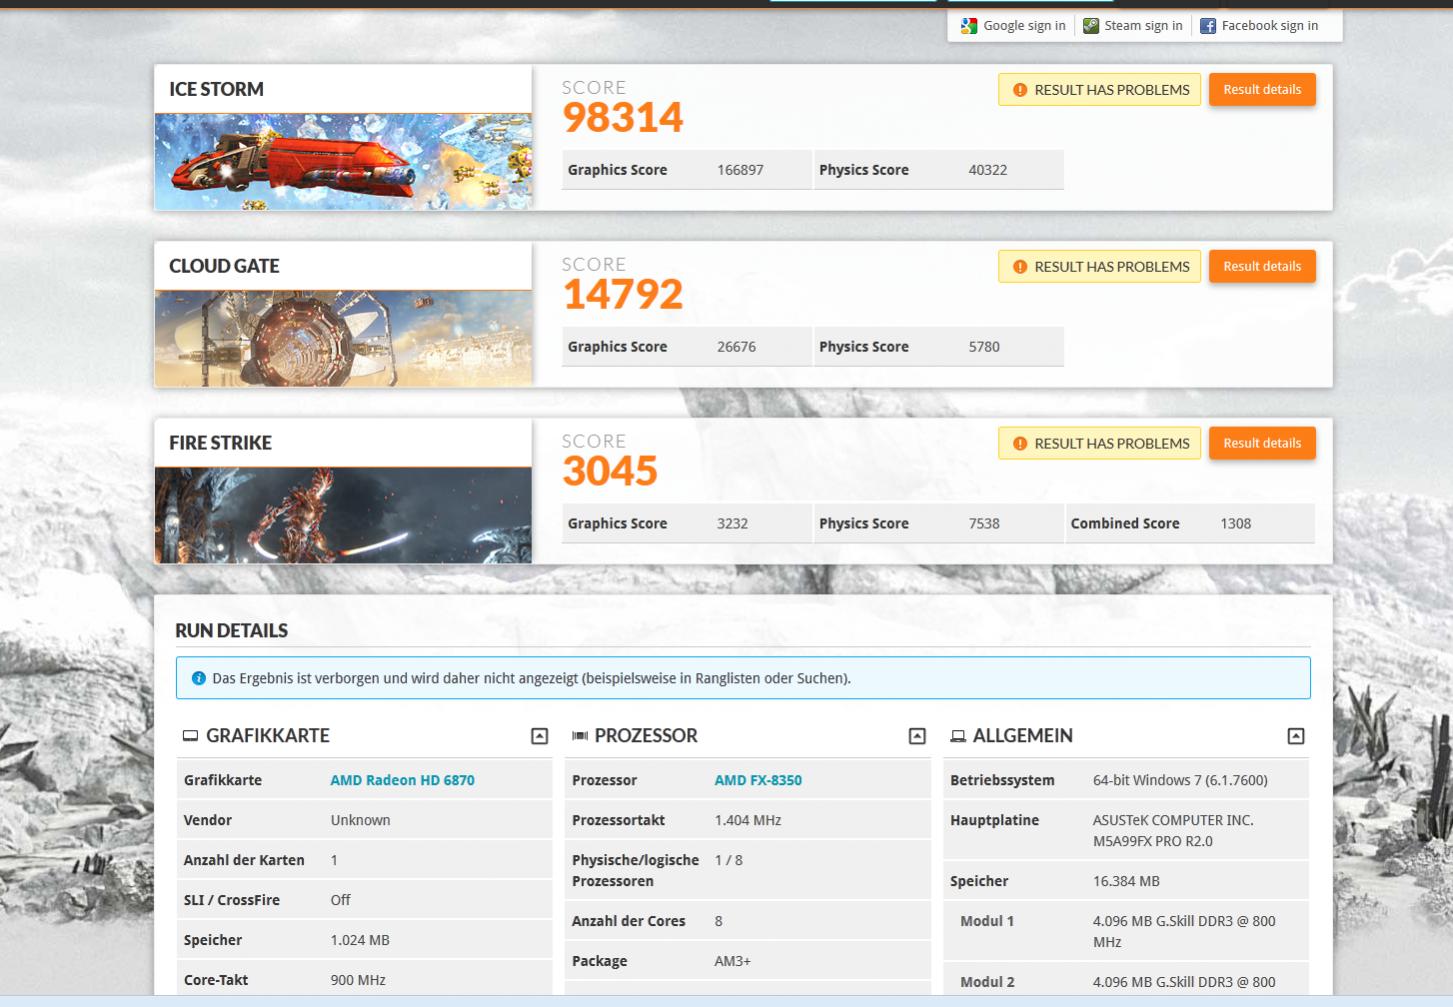Click SLI / CrossFire value Off
Screen dimensions: 1453x1007
click(x=340, y=900)
